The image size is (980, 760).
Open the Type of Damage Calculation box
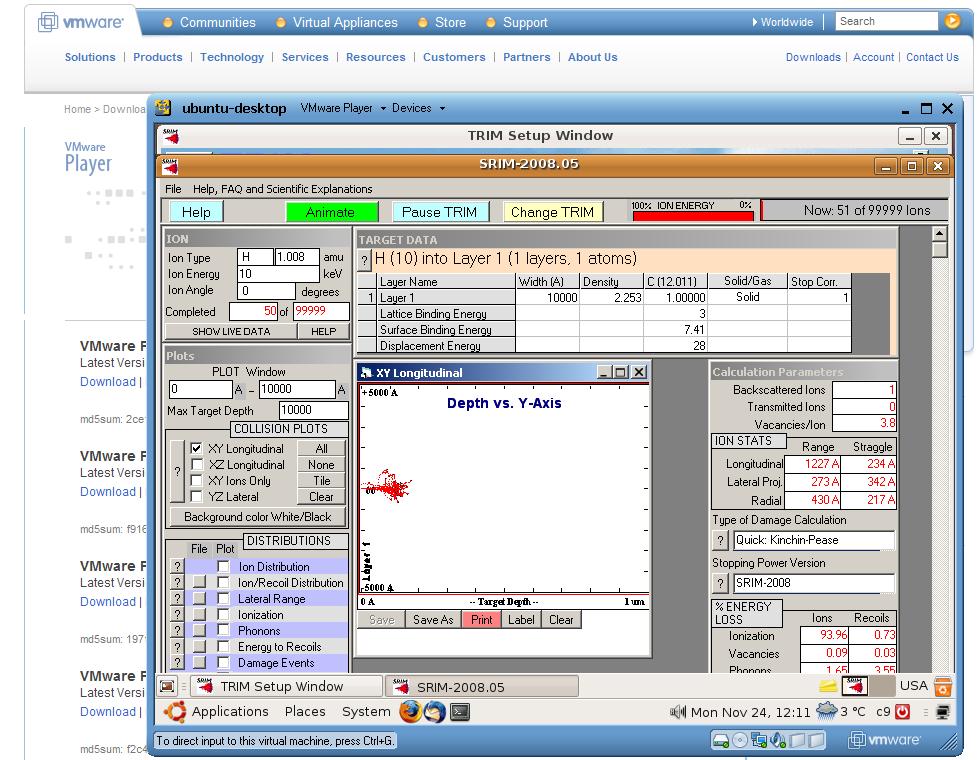pos(813,540)
